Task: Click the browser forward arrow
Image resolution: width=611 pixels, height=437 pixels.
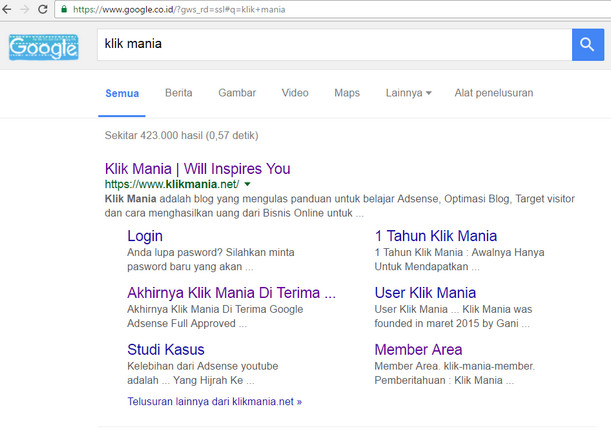Action: [25, 9]
